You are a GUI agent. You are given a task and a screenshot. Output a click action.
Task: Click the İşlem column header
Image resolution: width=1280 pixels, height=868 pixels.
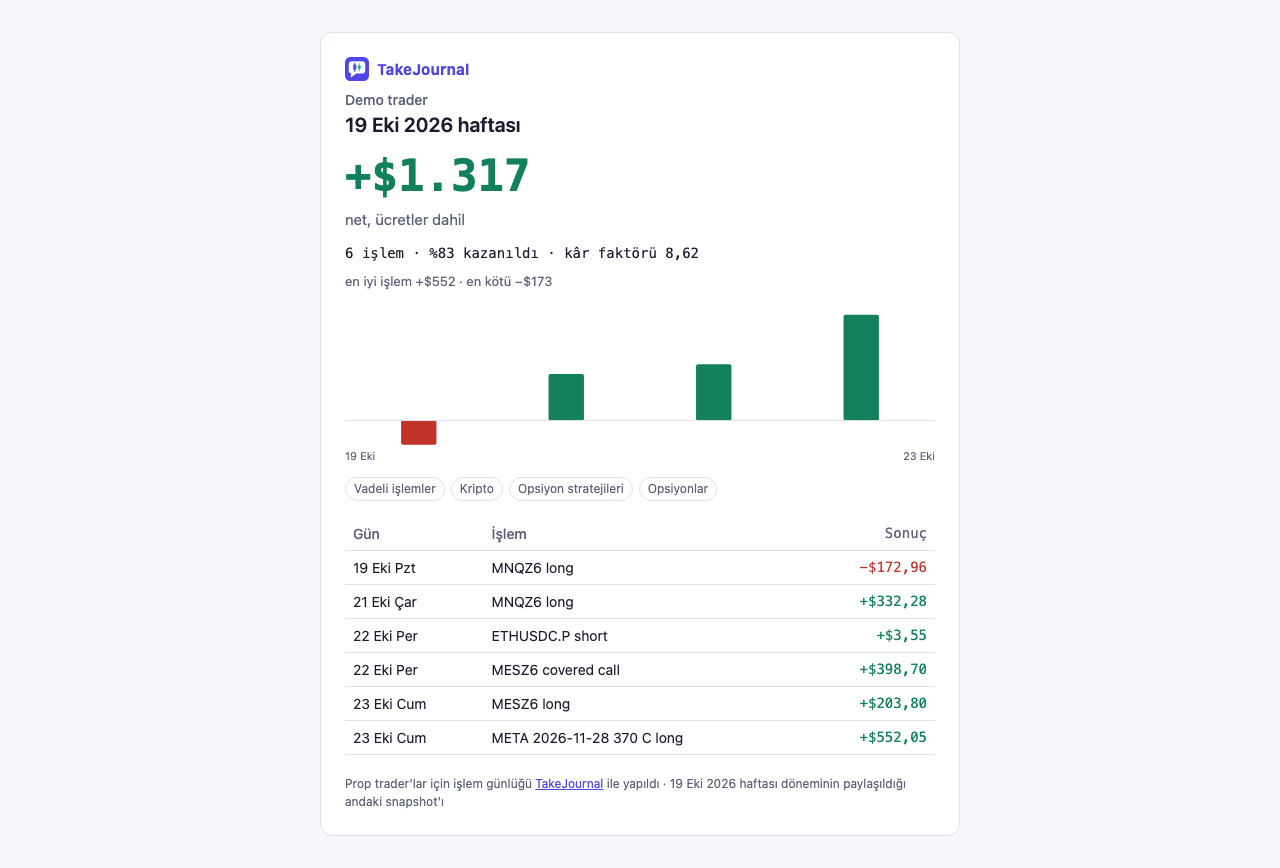click(509, 534)
